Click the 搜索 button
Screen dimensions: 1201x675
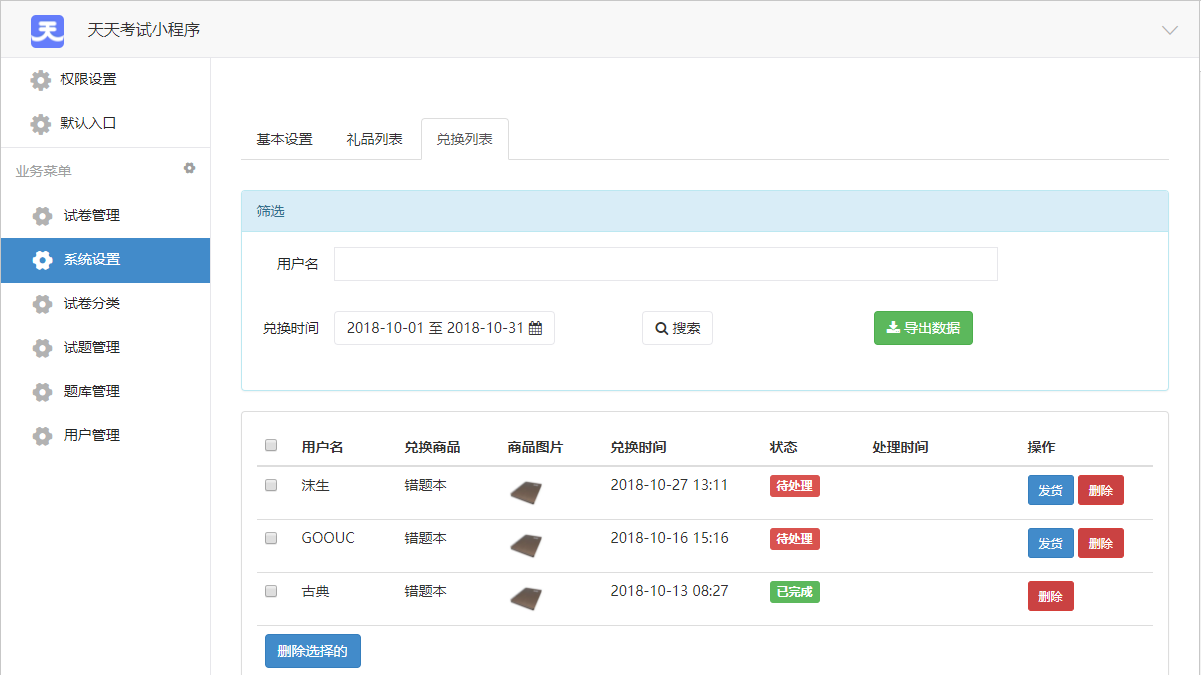click(677, 328)
